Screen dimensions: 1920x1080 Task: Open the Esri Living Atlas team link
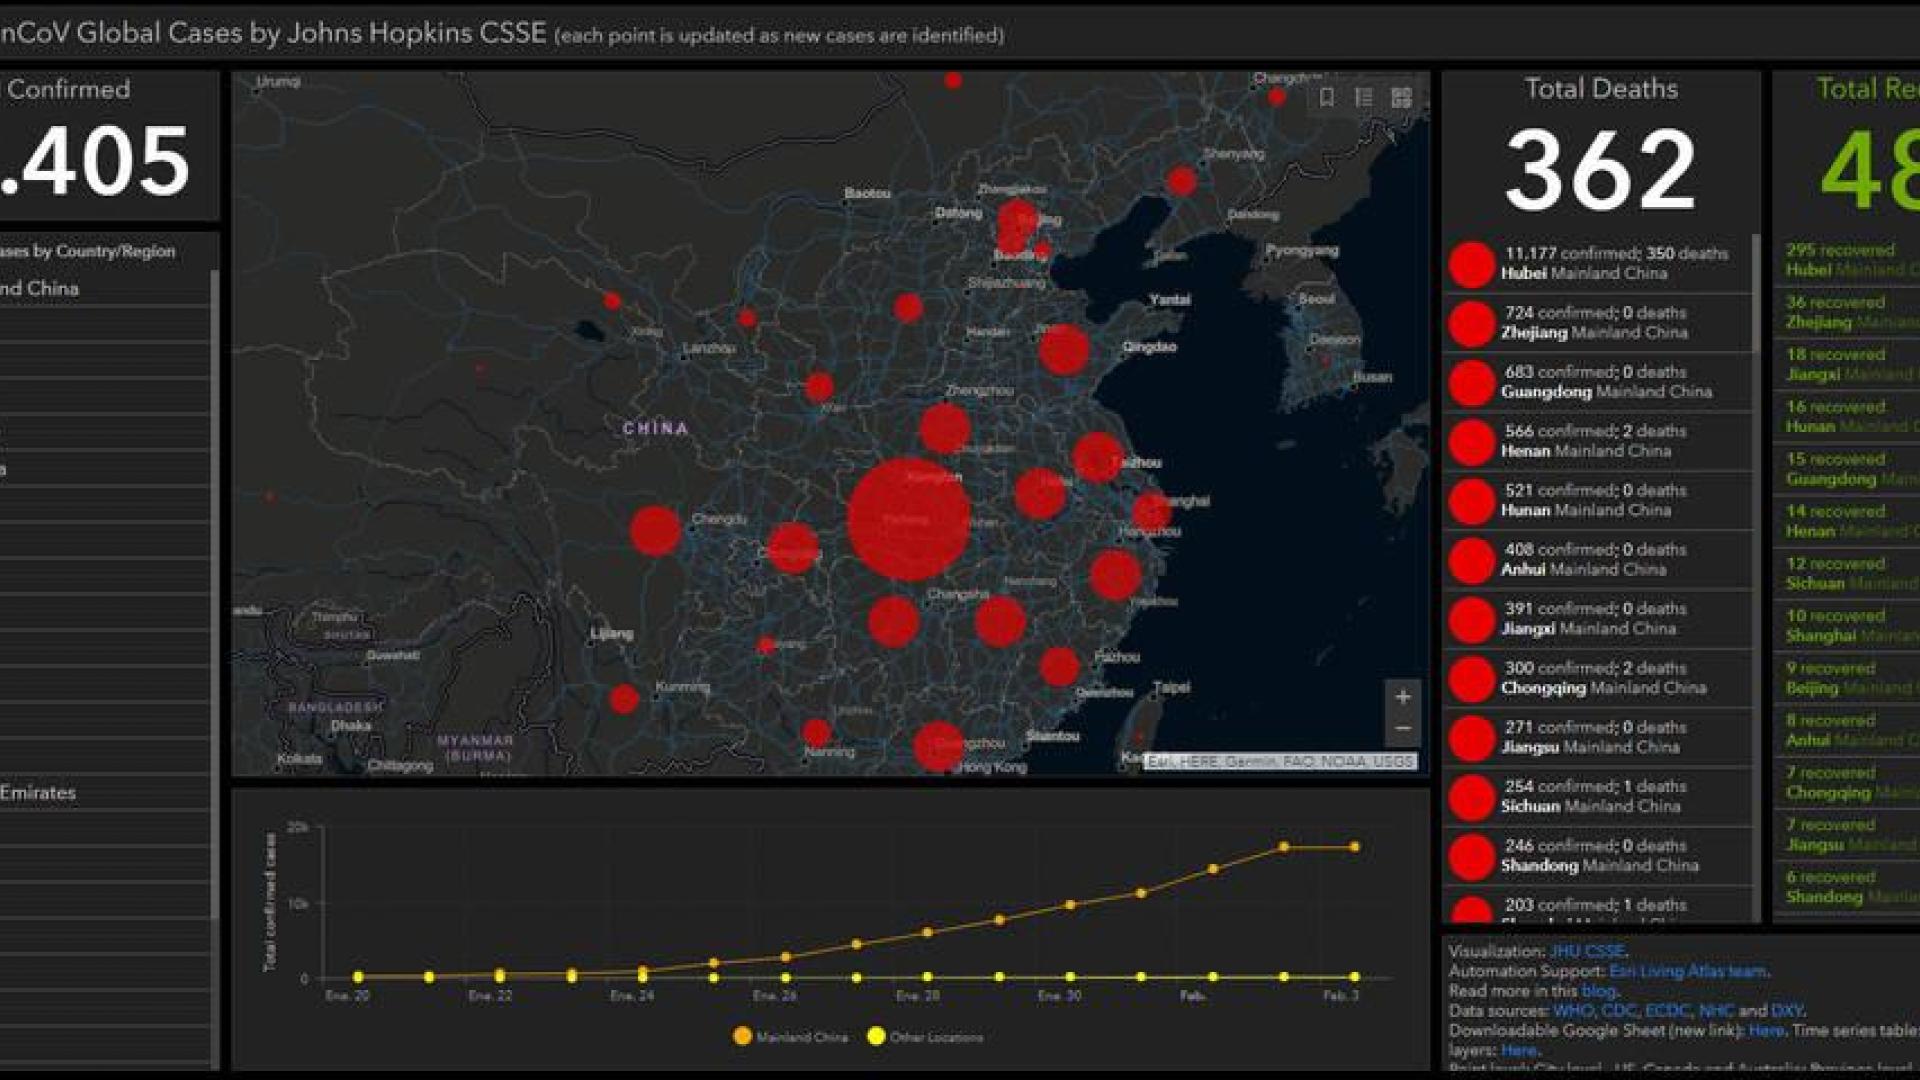tap(1688, 971)
